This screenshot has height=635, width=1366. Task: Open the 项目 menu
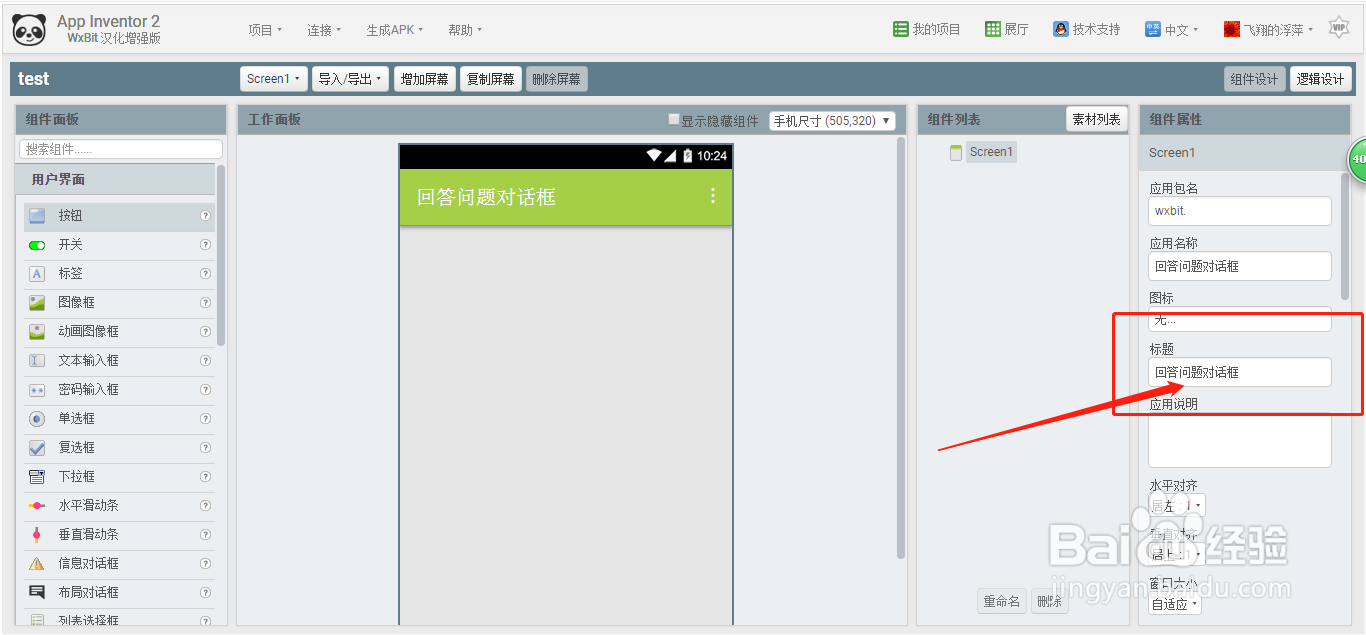point(265,30)
